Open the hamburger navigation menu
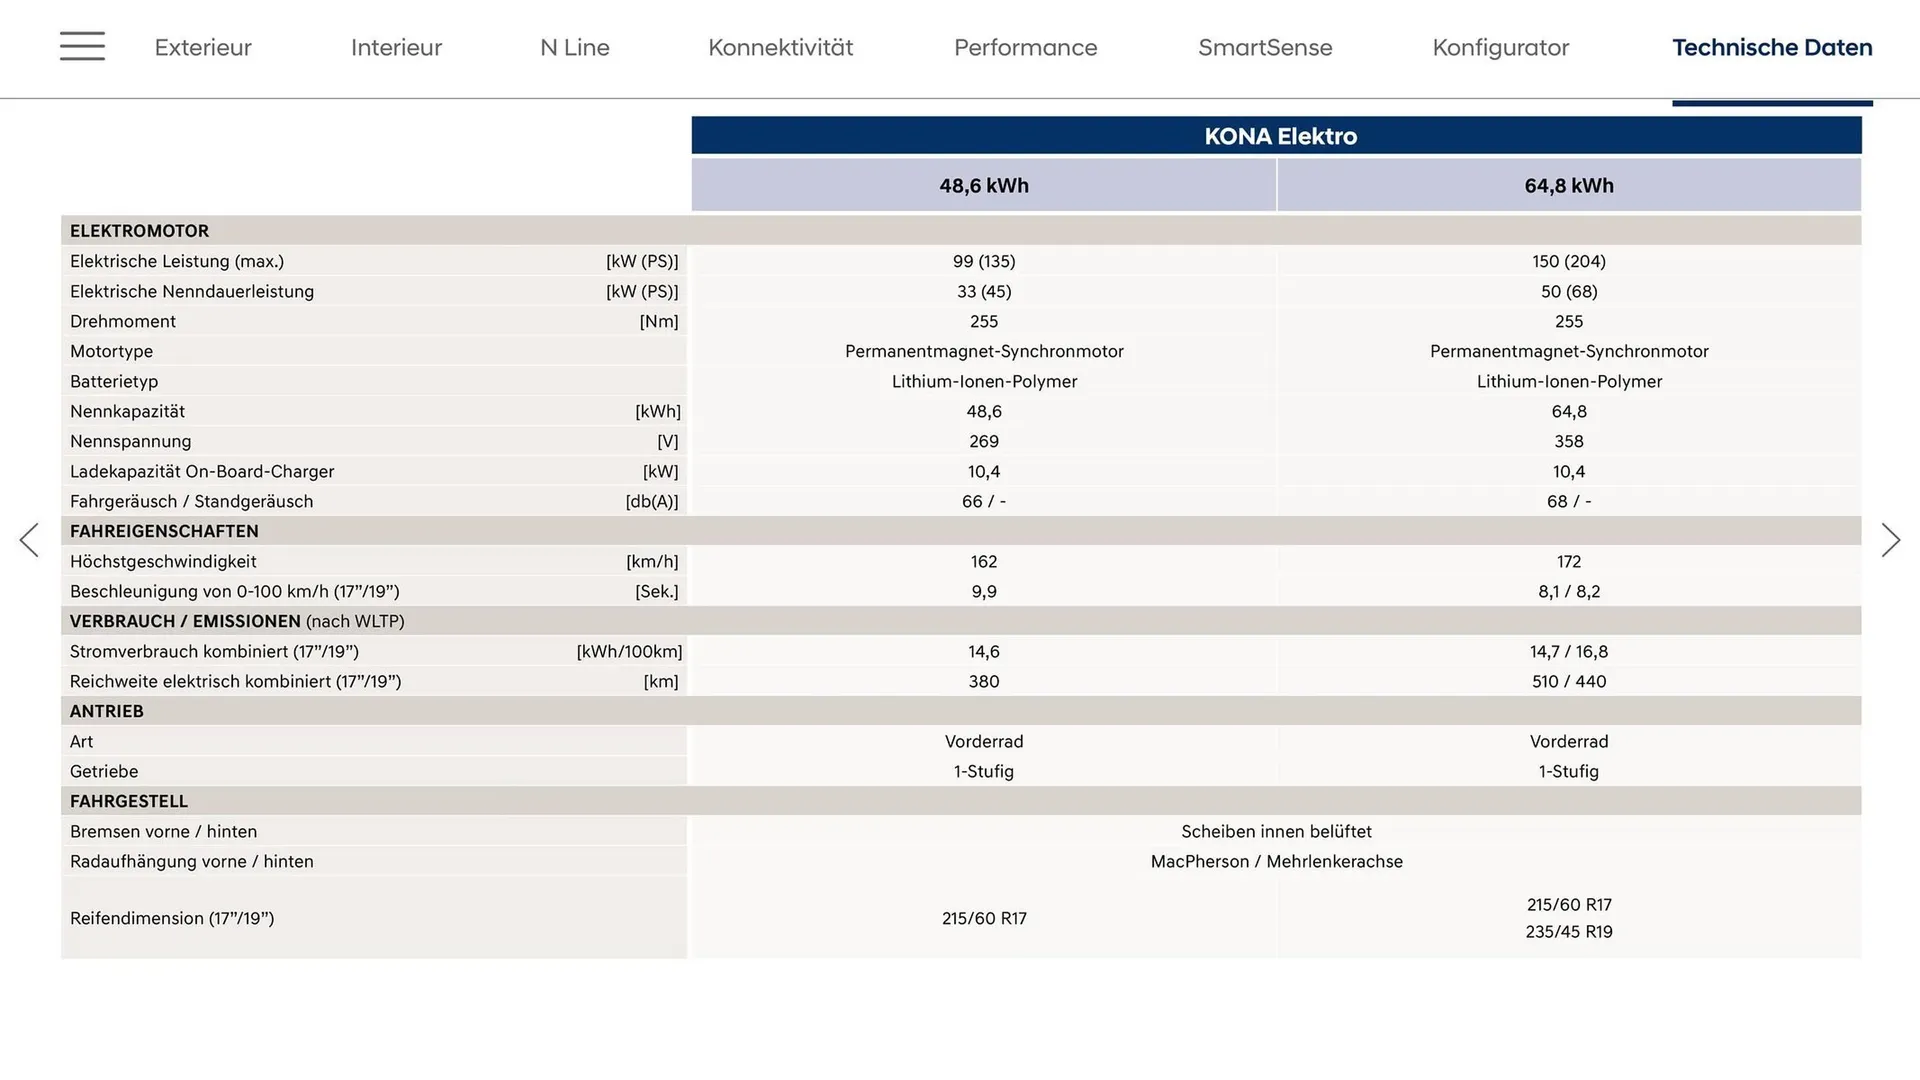Image resolution: width=1920 pixels, height=1080 pixels. 82,46
